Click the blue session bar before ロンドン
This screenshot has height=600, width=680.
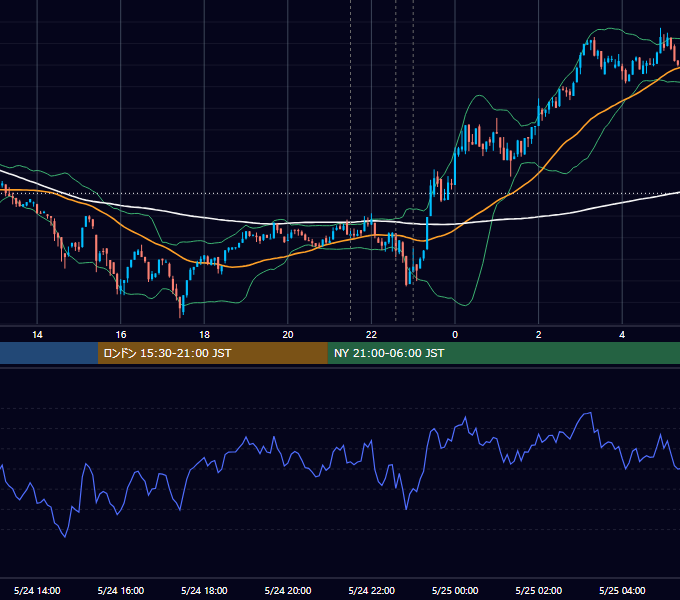49,353
